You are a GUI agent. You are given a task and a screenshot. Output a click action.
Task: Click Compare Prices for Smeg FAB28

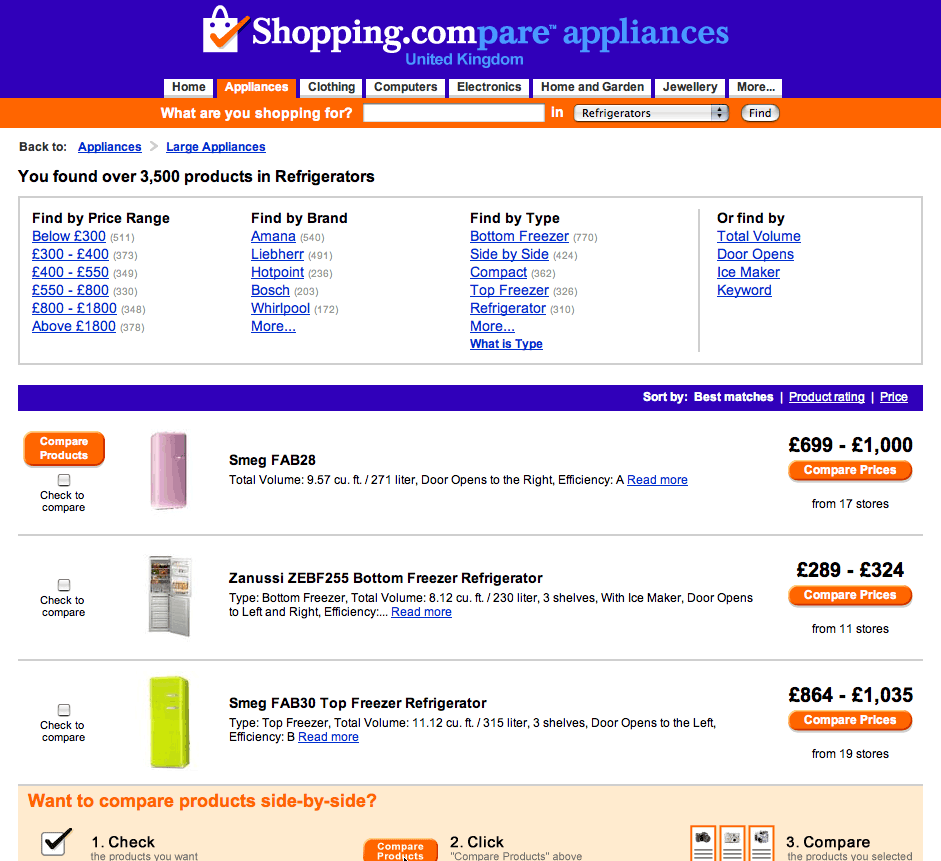[850, 470]
